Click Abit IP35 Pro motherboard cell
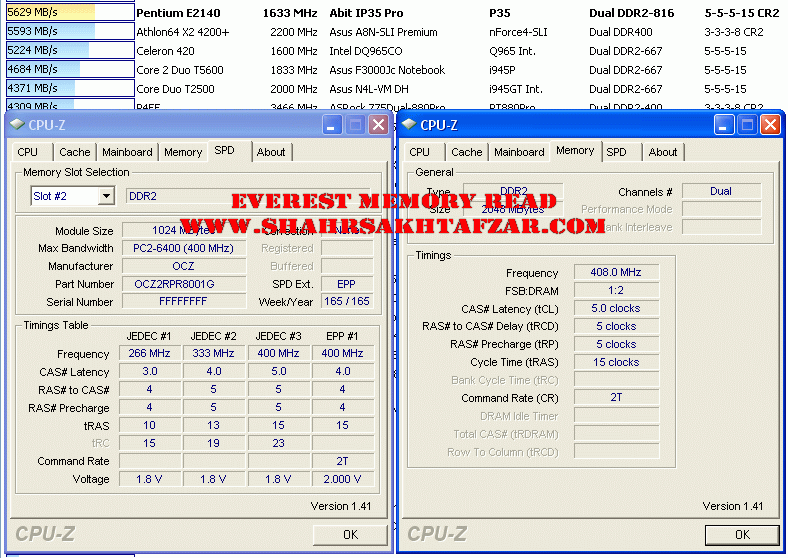Viewport: 788px width, 558px height. (x=366, y=13)
